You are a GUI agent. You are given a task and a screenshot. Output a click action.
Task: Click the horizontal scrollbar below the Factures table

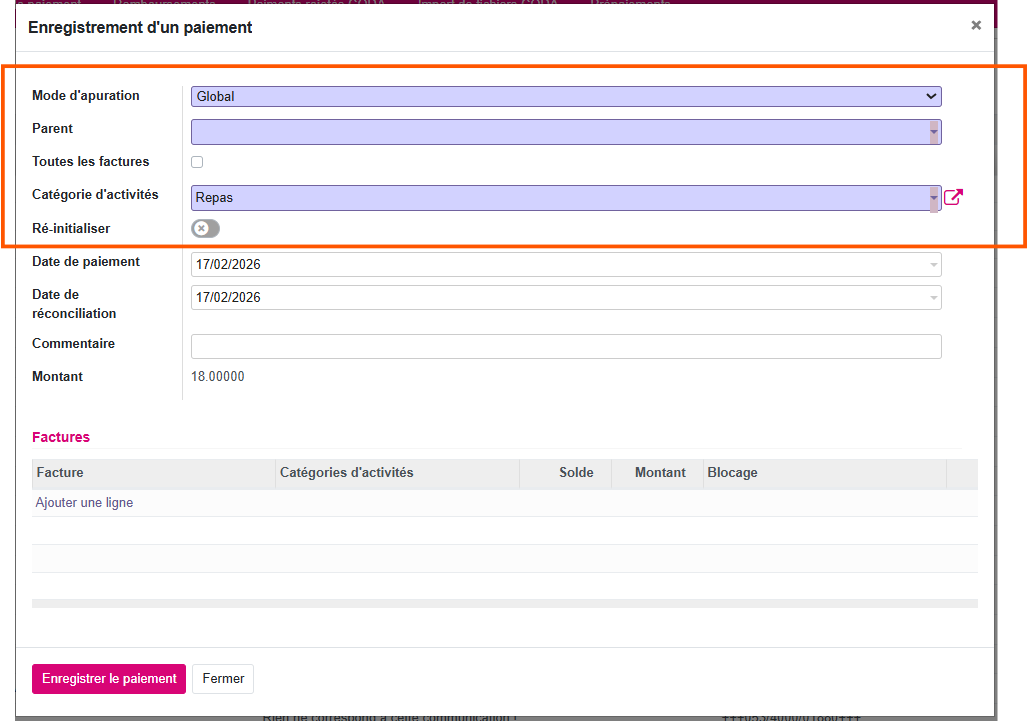pos(504,603)
